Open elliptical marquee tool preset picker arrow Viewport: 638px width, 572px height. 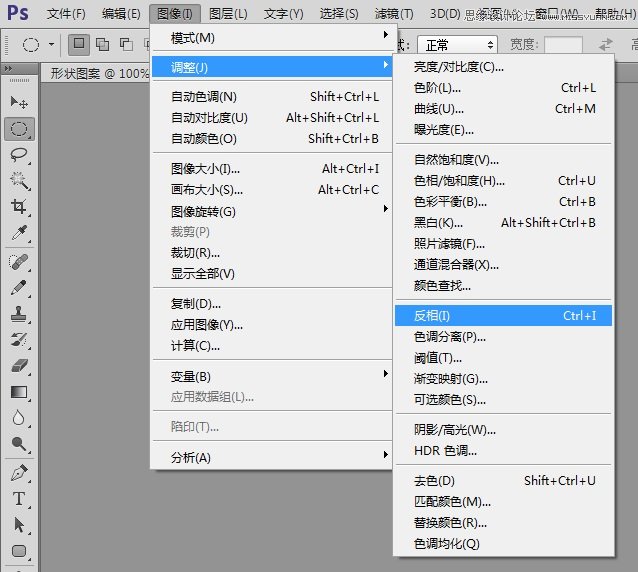pyautogui.click(x=51, y=44)
